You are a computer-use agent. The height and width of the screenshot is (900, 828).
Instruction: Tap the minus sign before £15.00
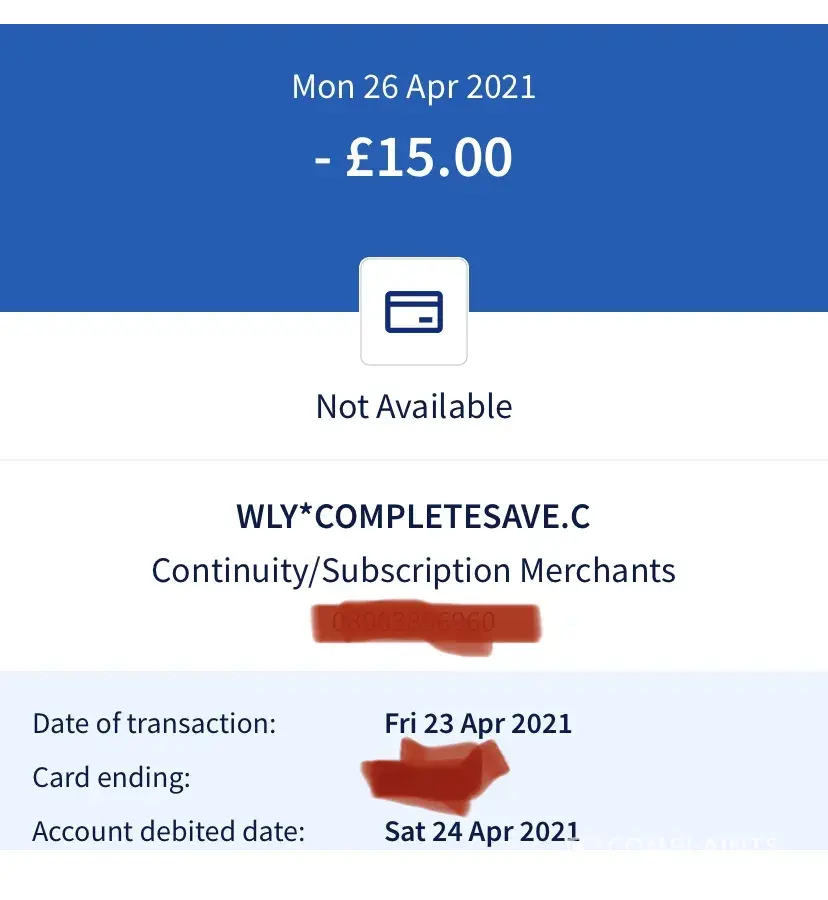(x=323, y=160)
